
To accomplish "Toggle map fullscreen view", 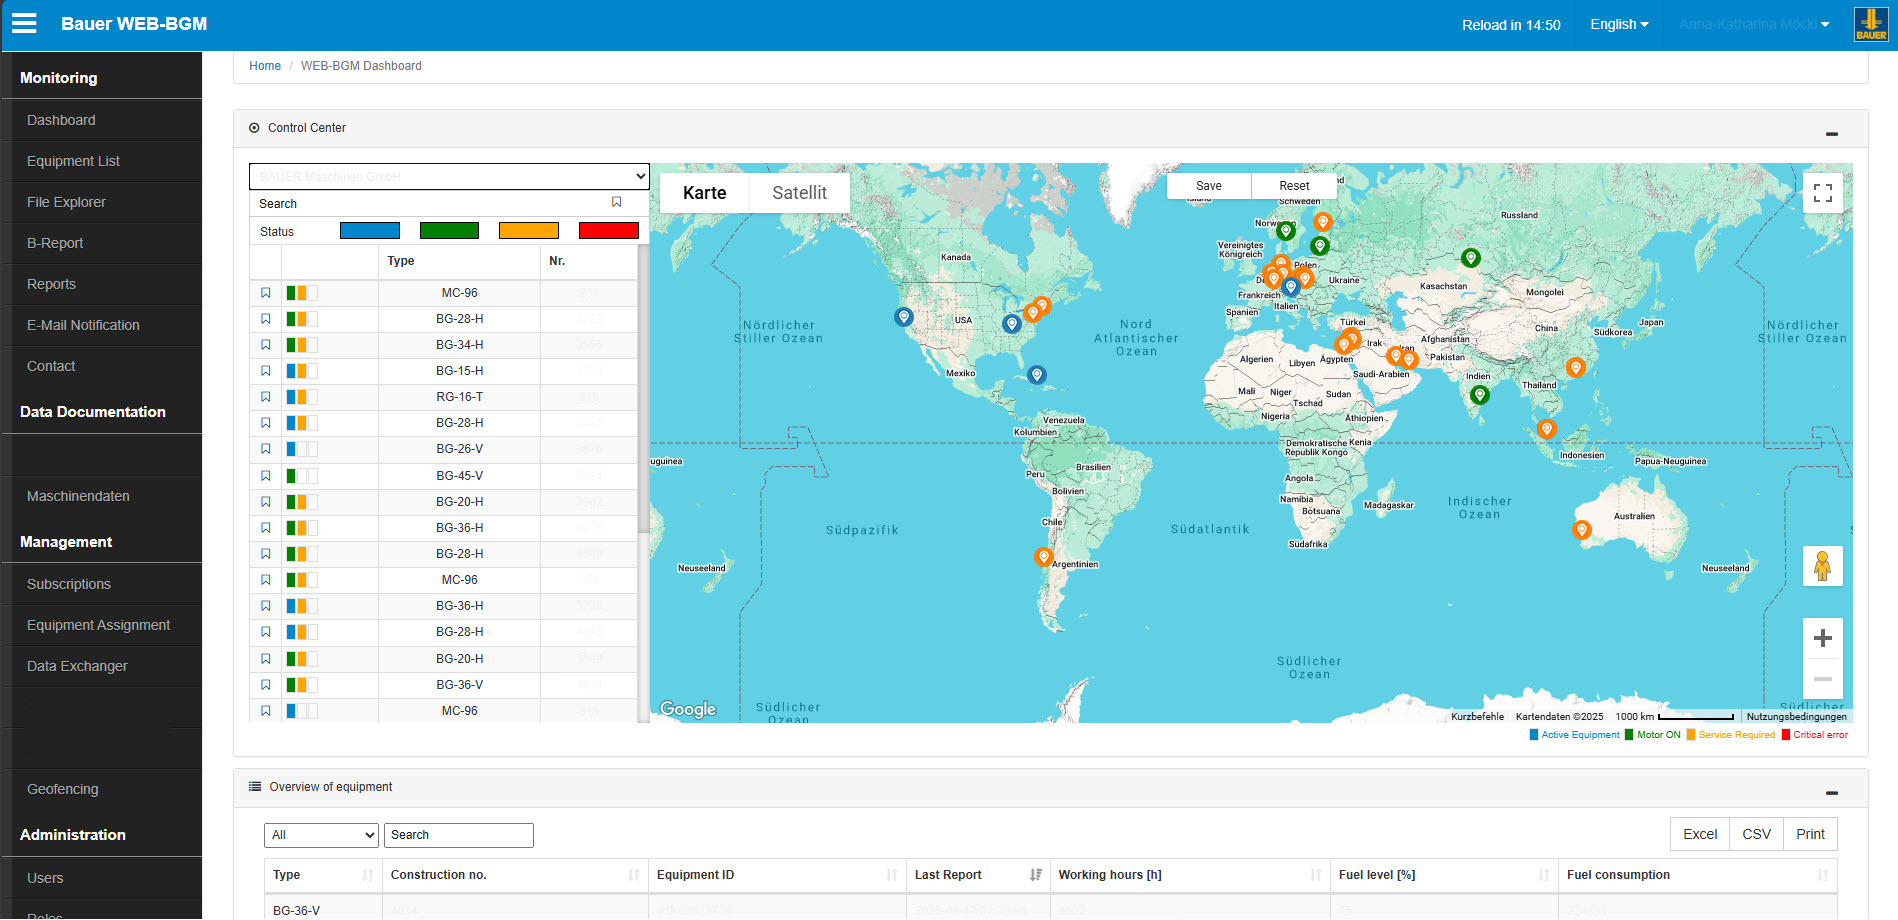I will (x=1823, y=193).
